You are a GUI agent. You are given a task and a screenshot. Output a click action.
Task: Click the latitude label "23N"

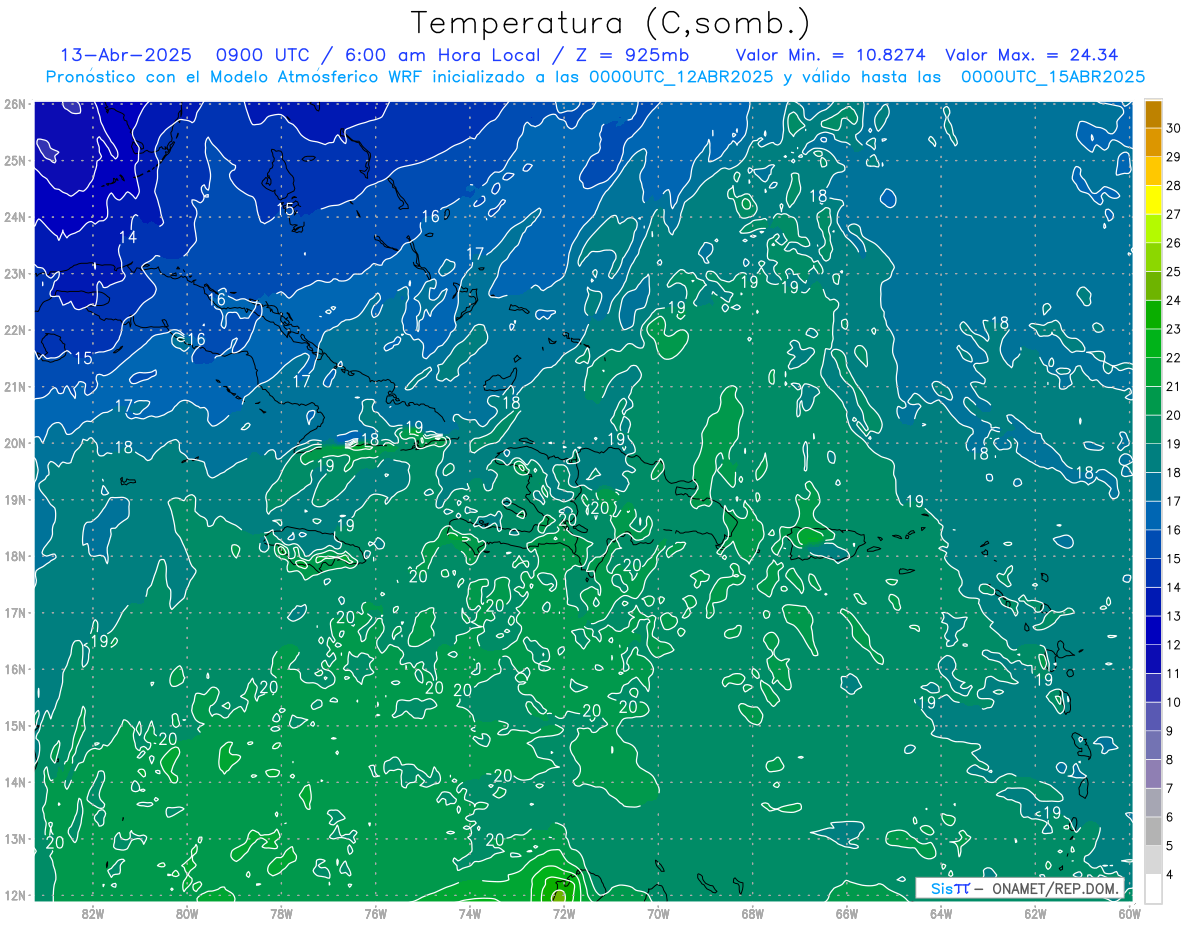click(x=14, y=274)
